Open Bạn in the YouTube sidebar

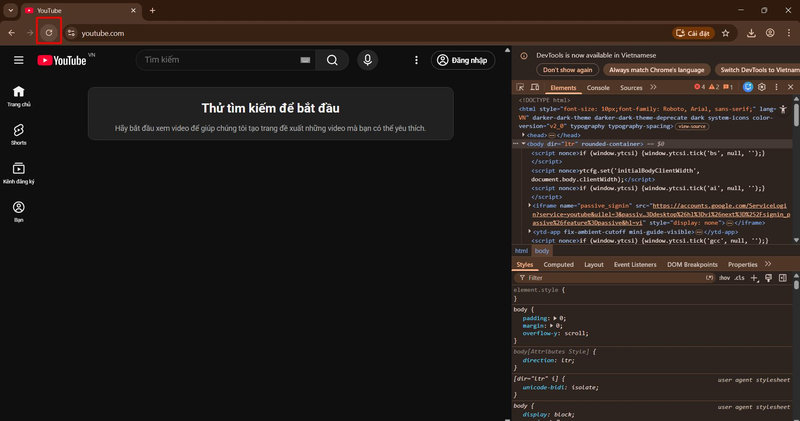click(19, 211)
